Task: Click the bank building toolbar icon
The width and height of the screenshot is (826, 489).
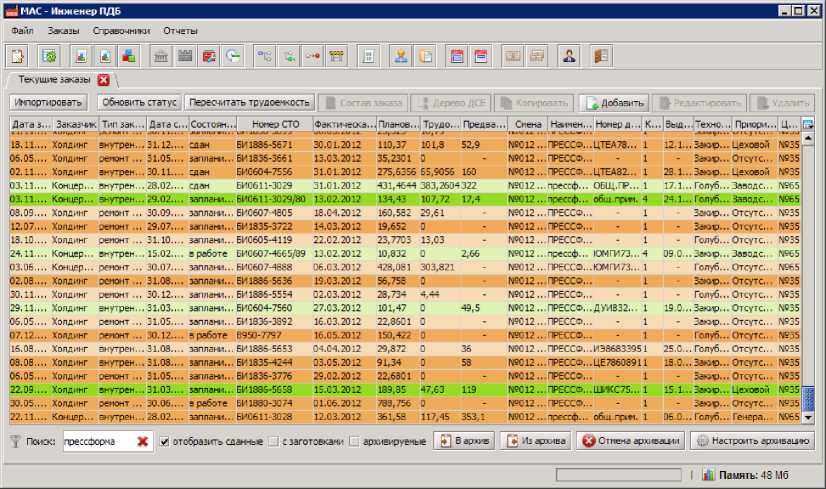Action: 161,56
